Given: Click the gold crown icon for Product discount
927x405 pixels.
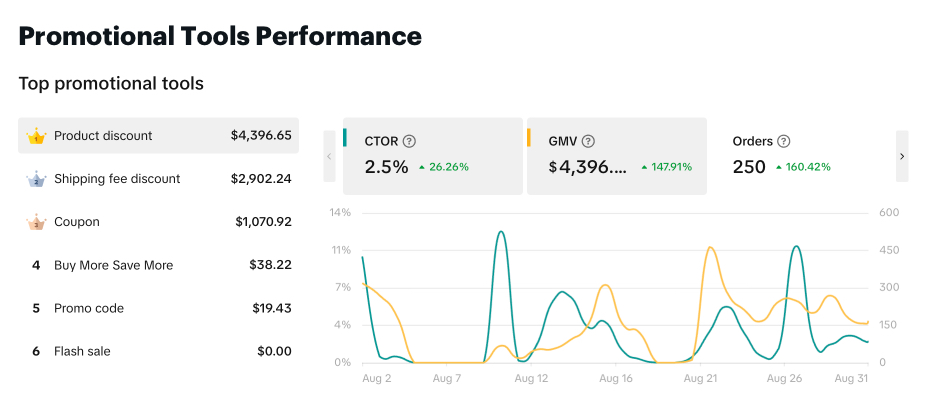Looking at the screenshot, I should click(37, 135).
